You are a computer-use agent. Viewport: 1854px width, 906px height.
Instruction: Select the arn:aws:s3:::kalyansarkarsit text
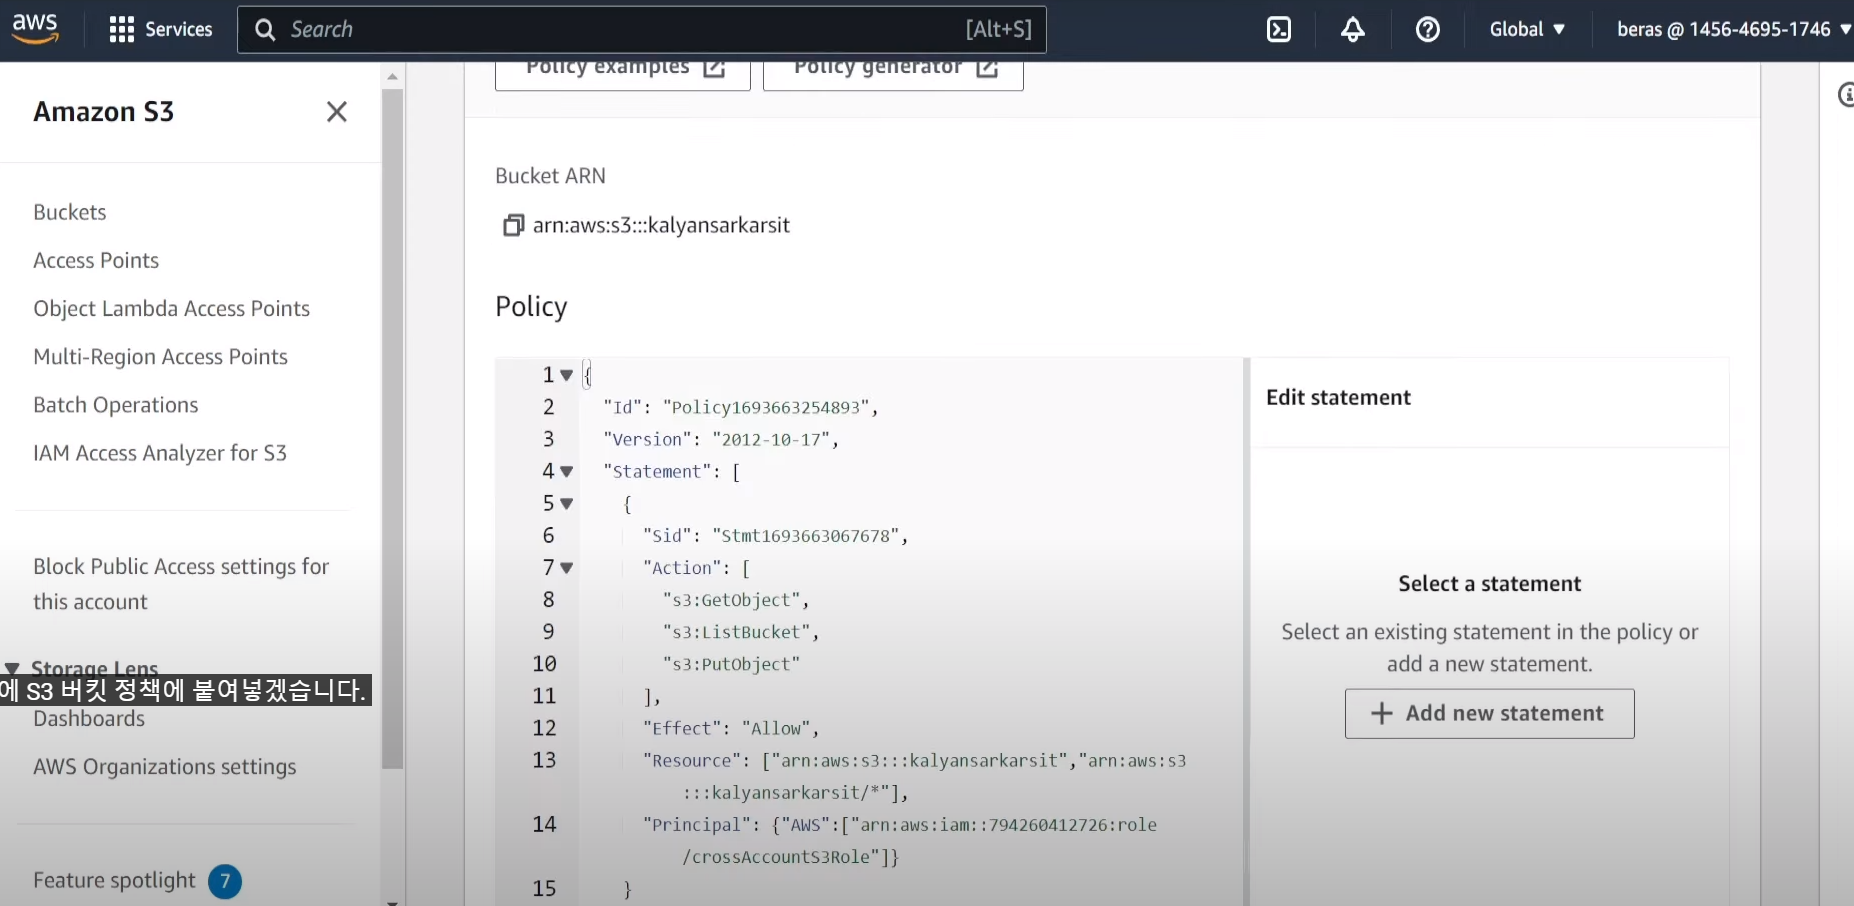(x=661, y=225)
